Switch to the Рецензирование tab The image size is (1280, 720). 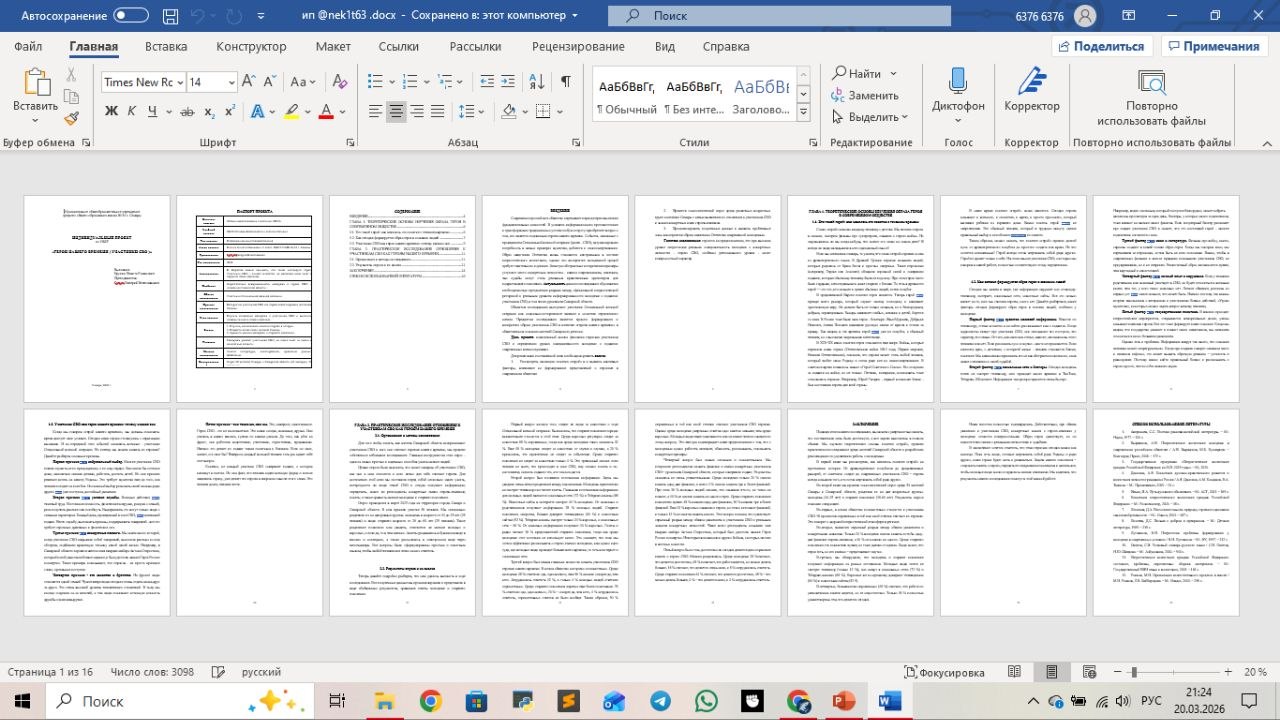(578, 47)
